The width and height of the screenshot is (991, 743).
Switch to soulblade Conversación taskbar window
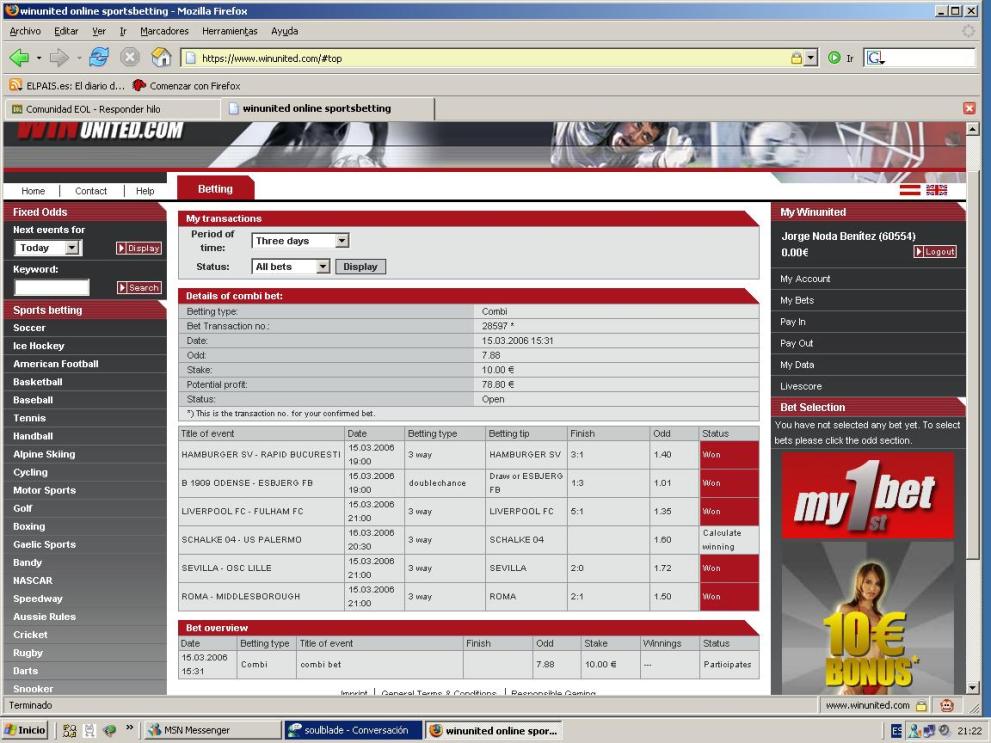(352, 730)
